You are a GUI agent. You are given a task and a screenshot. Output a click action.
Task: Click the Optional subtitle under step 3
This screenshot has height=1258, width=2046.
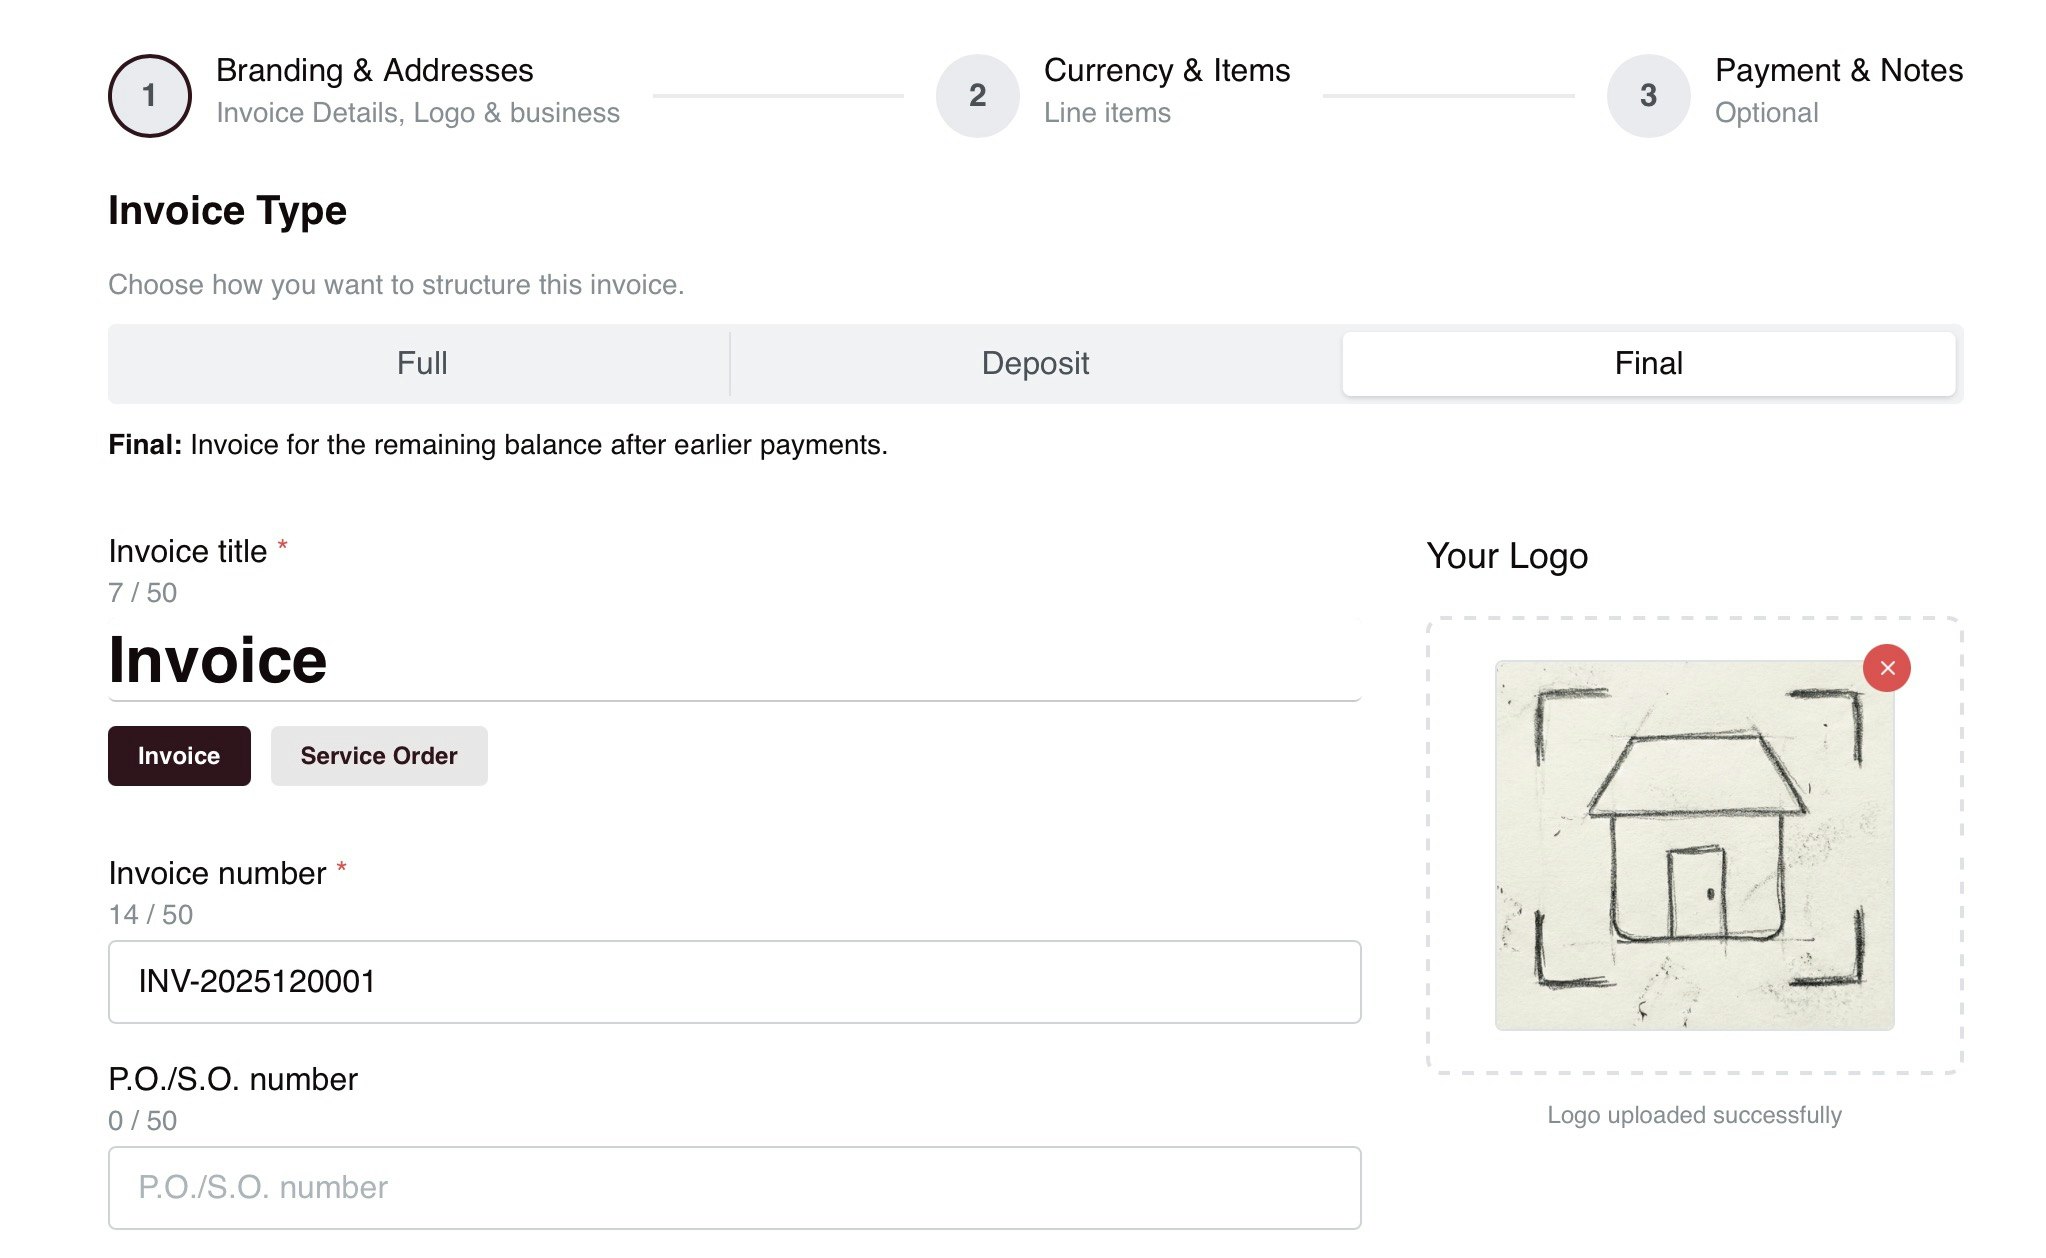[x=1765, y=113]
